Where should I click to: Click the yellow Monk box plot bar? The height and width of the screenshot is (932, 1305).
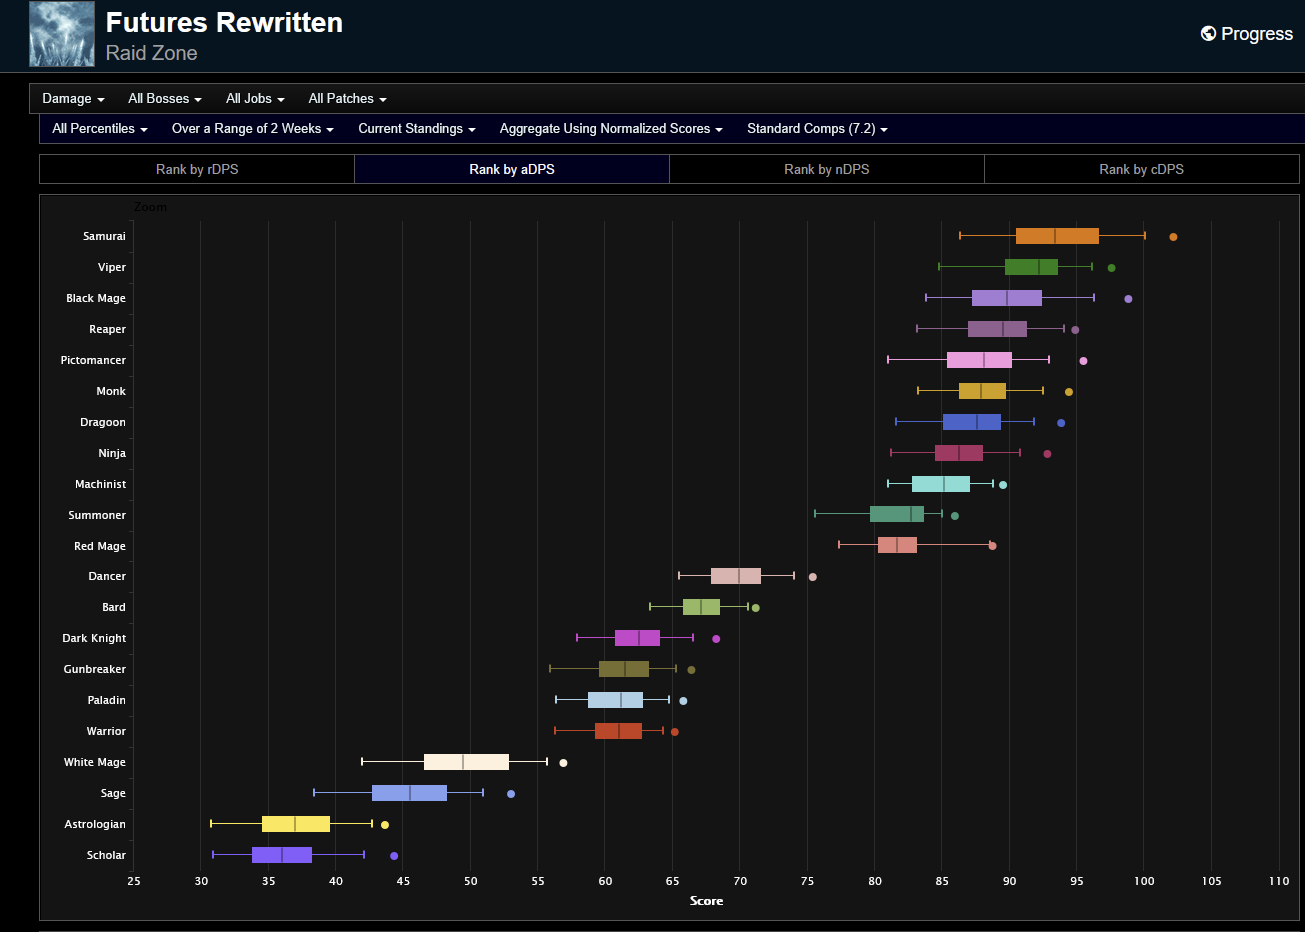coord(982,391)
